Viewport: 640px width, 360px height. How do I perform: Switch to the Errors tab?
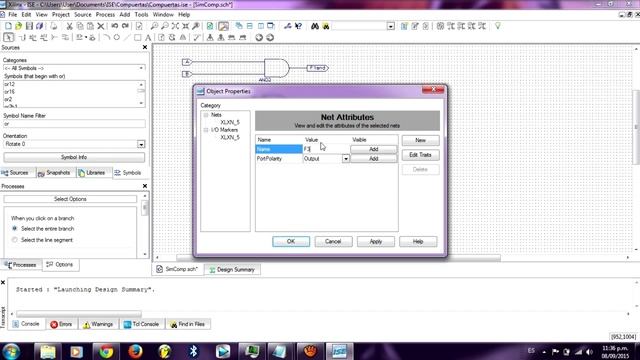(x=61, y=324)
